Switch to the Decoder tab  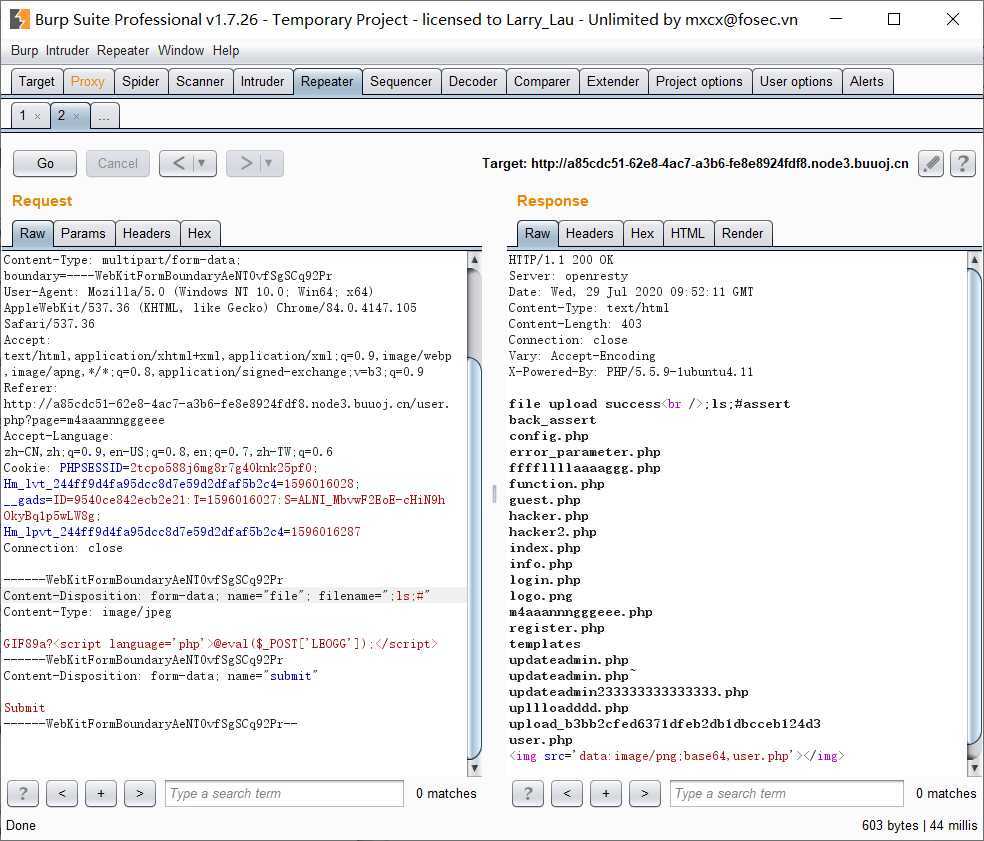click(473, 82)
